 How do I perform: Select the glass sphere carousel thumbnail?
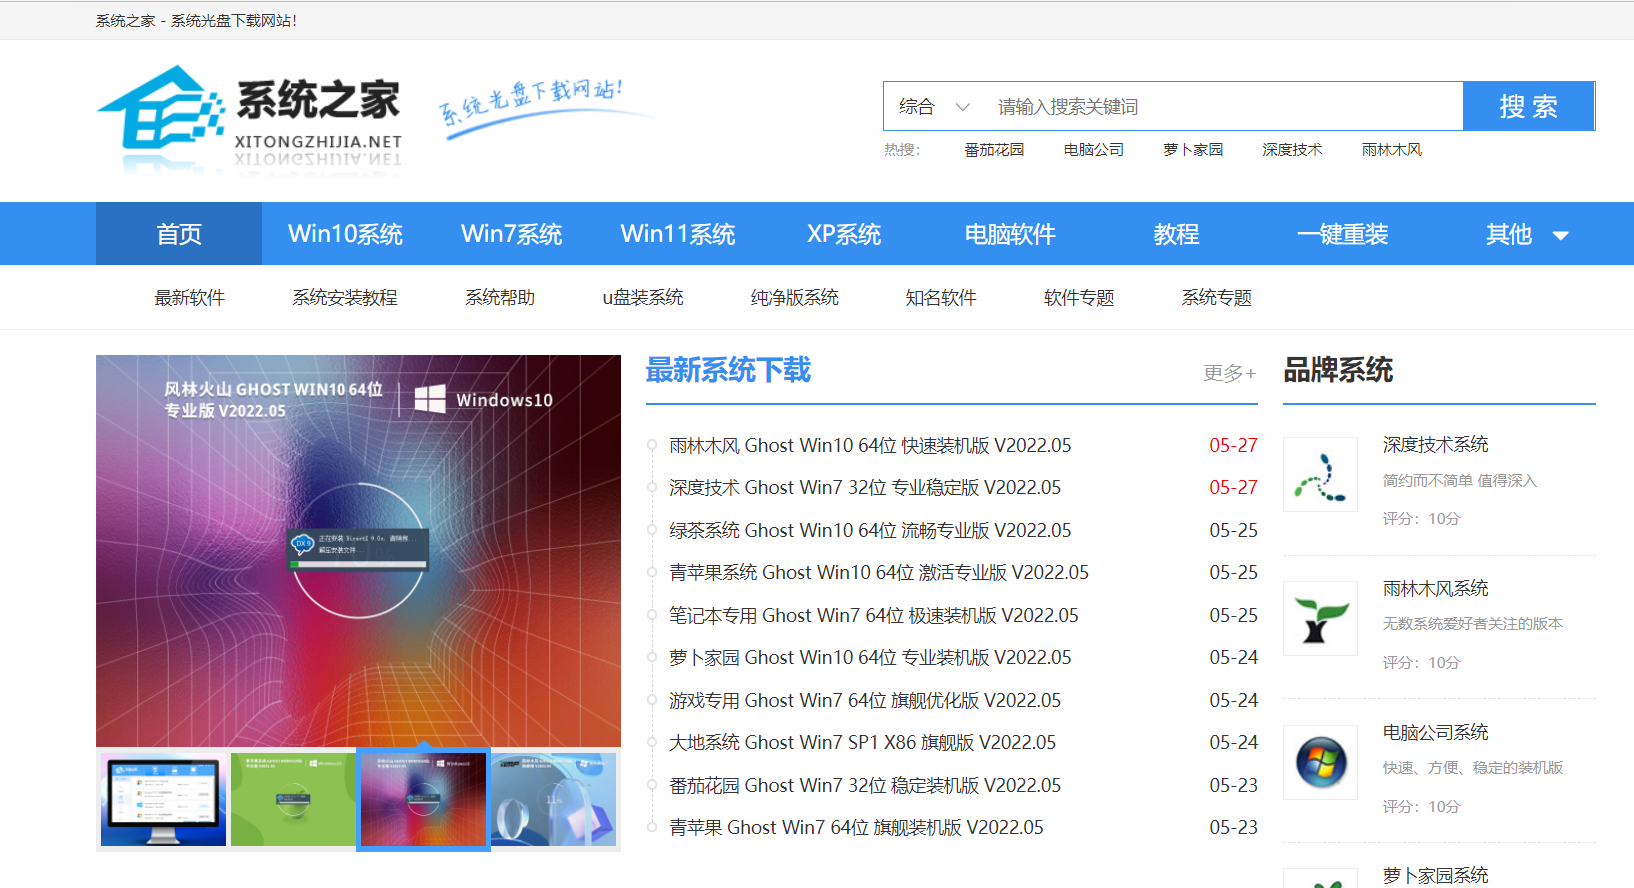554,799
